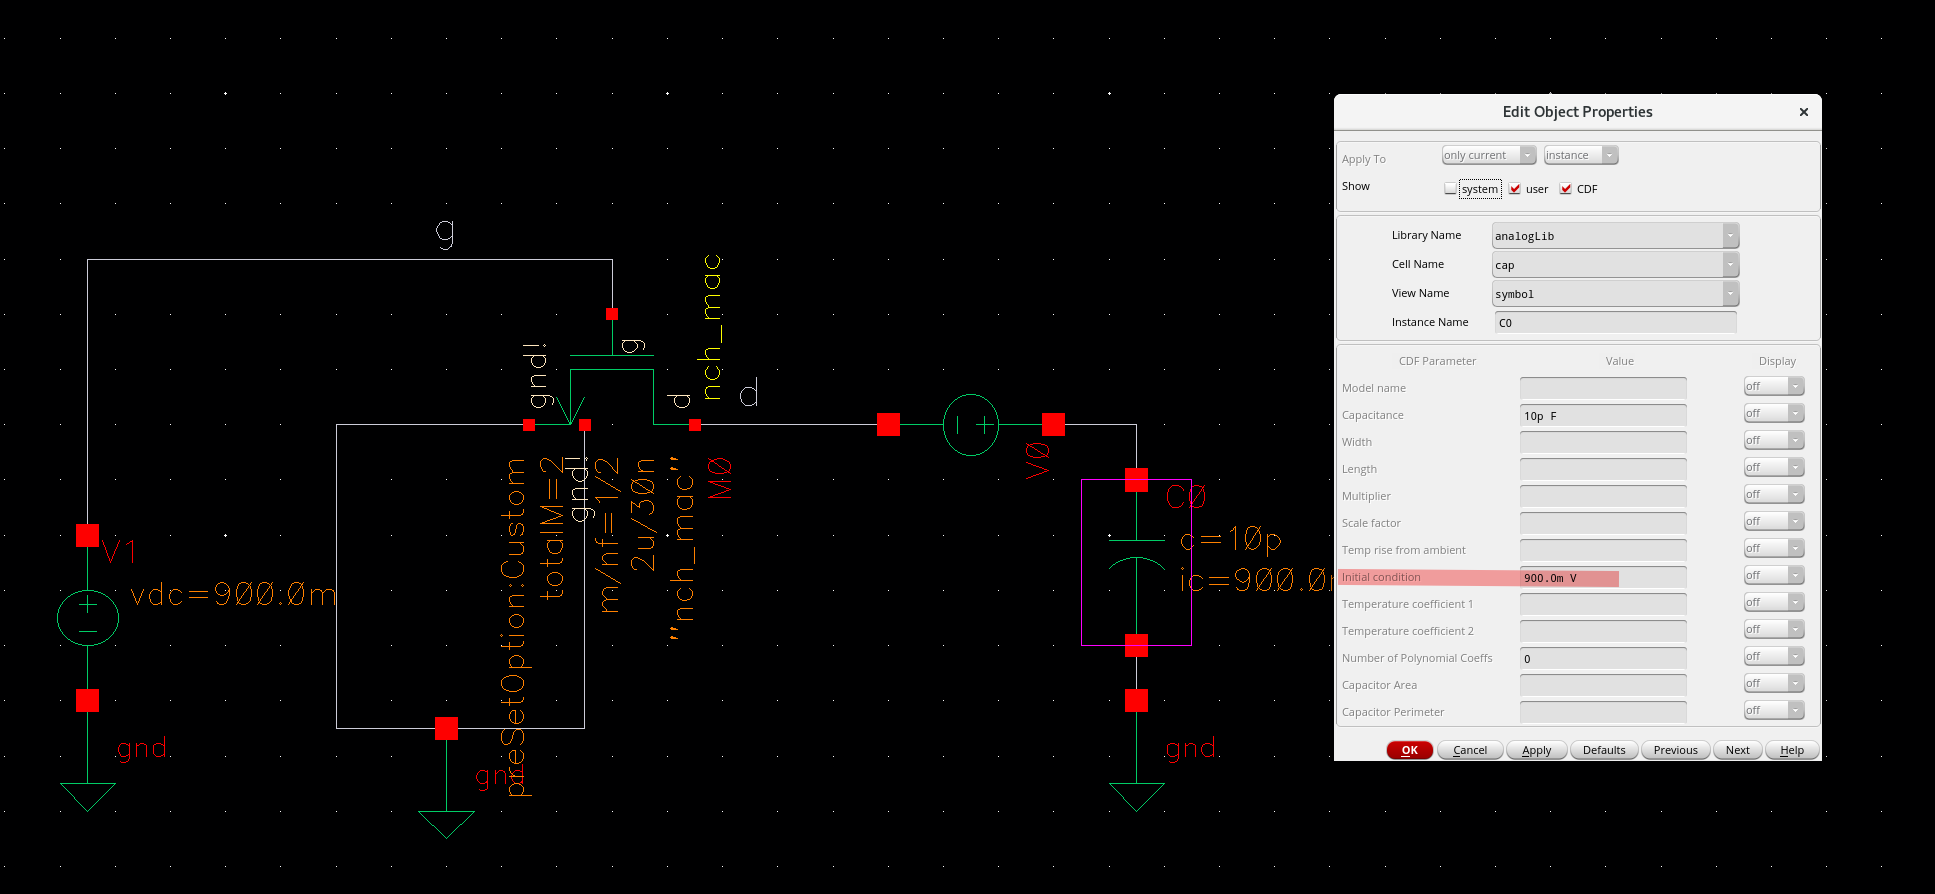The width and height of the screenshot is (1935, 894).
Task: Toggle the user checkbox
Action: [x=1515, y=188]
